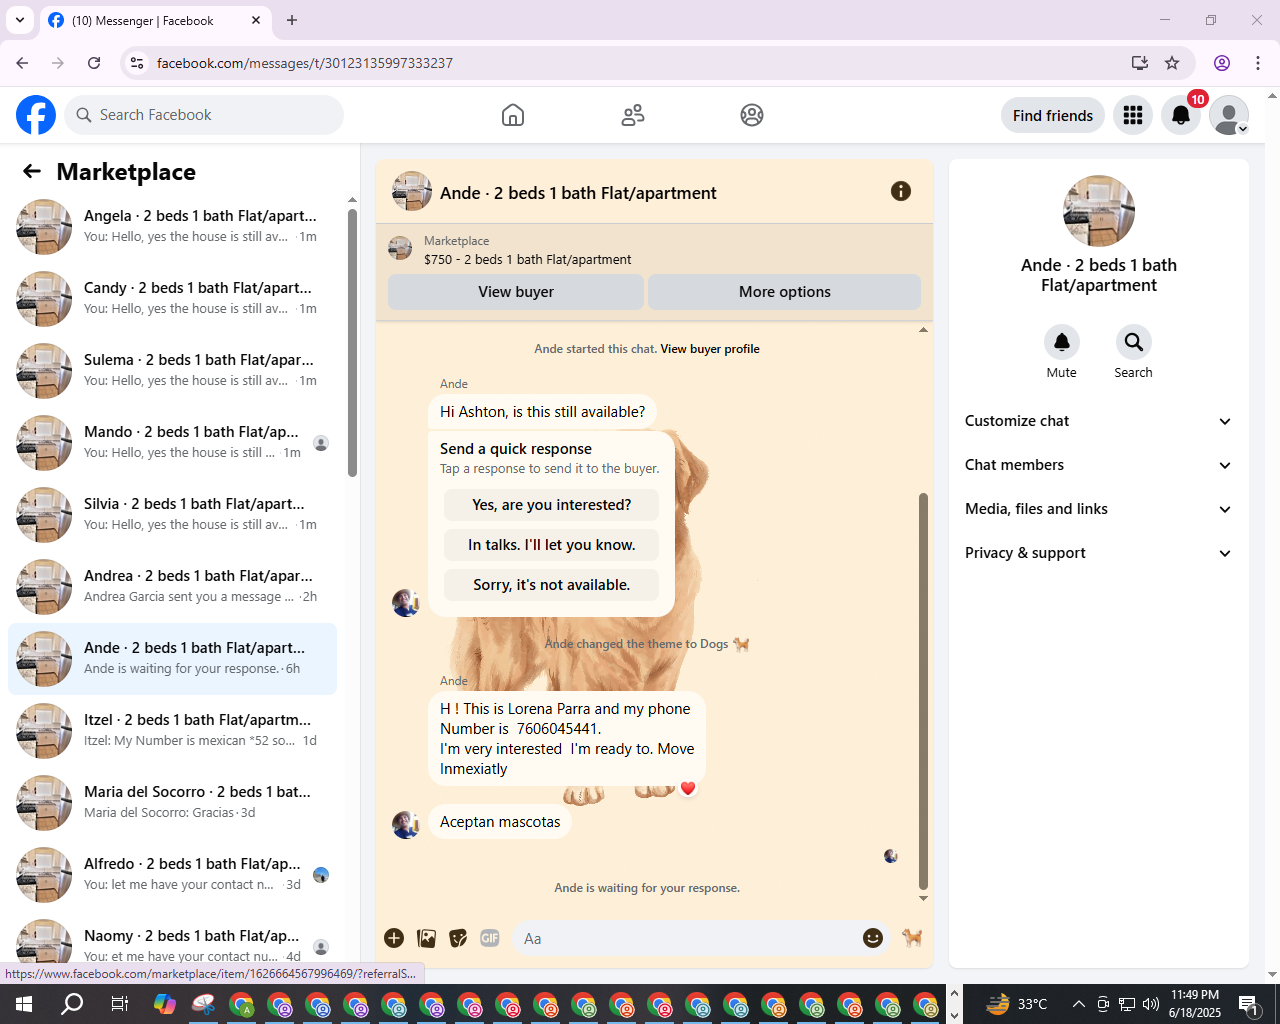
Task: Open Andrea's conversation in the list
Action: coord(172,587)
